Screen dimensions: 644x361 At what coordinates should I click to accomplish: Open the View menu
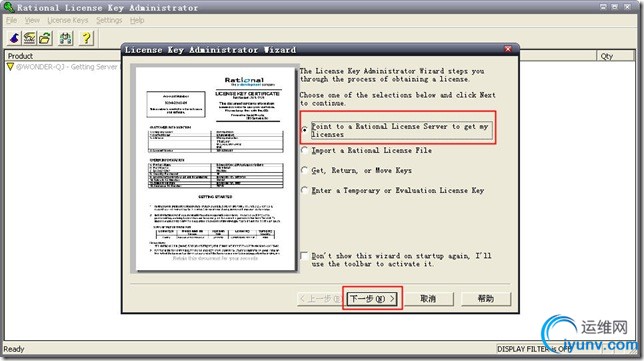32,20
